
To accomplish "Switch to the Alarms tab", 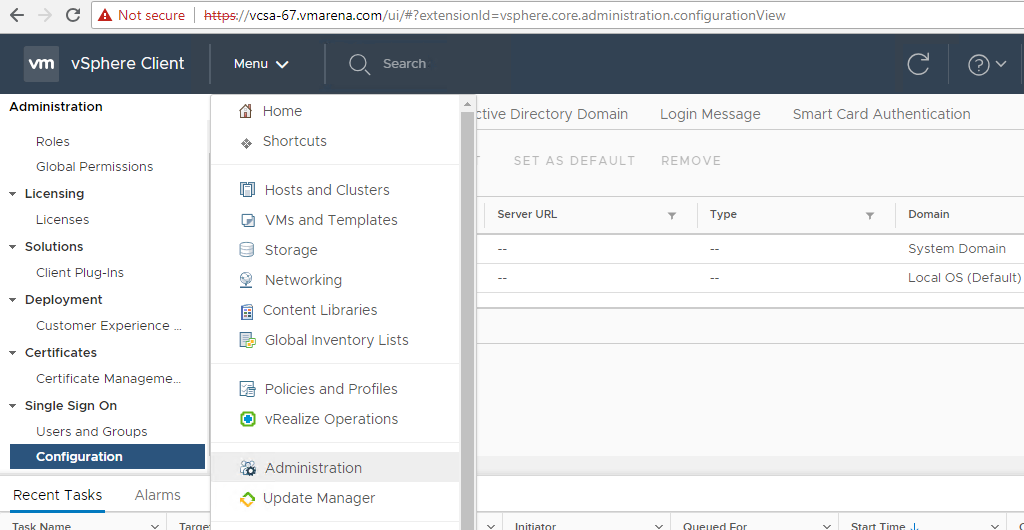I will pyautogui.click(x=158, y=495).
